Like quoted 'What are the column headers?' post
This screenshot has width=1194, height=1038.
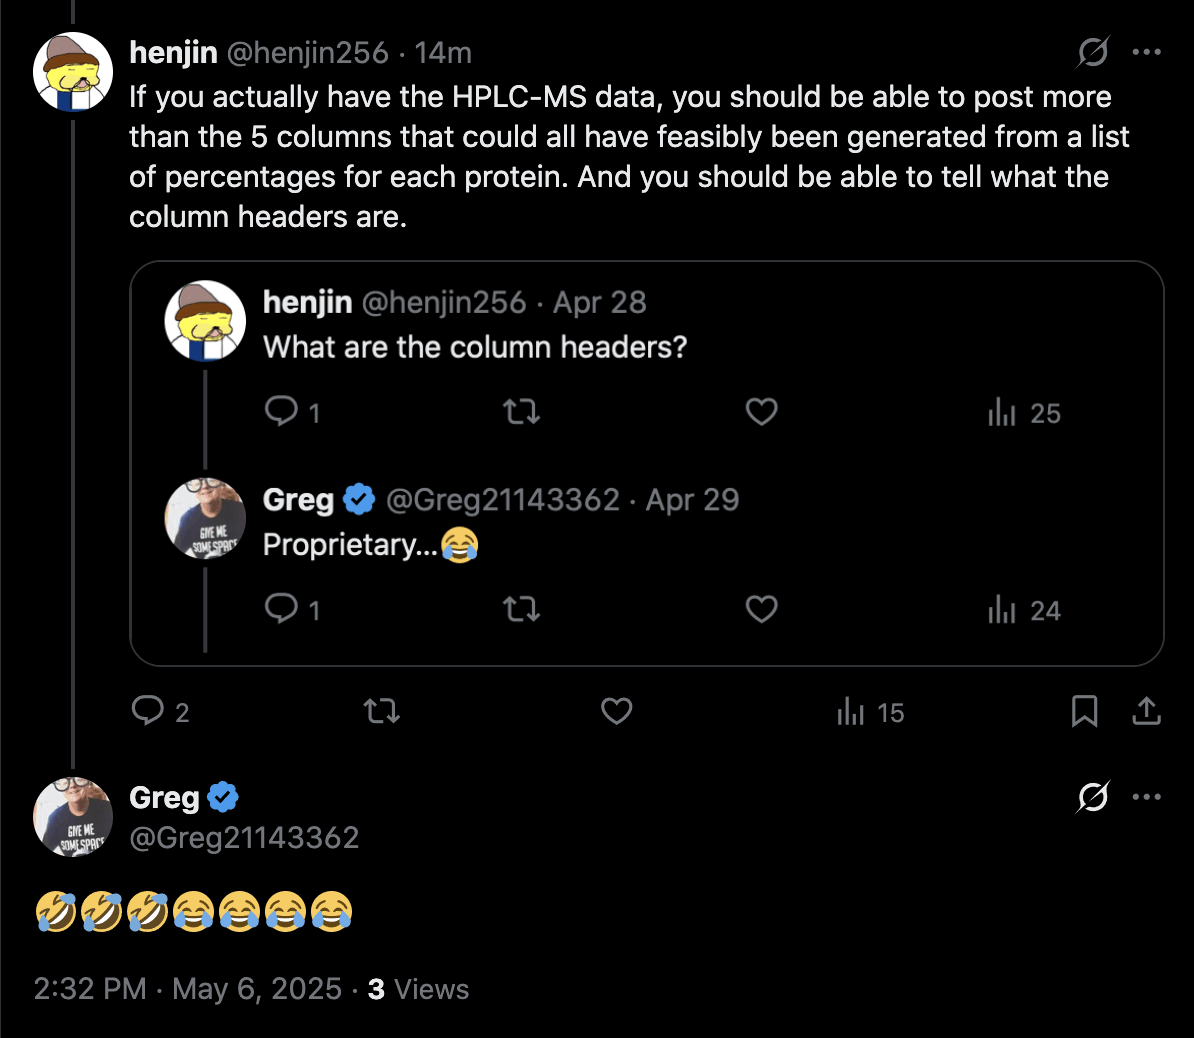point(761,412)
